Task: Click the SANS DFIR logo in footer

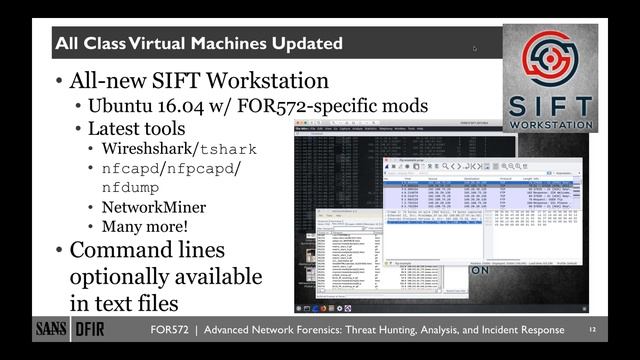Action: [70, 329]
